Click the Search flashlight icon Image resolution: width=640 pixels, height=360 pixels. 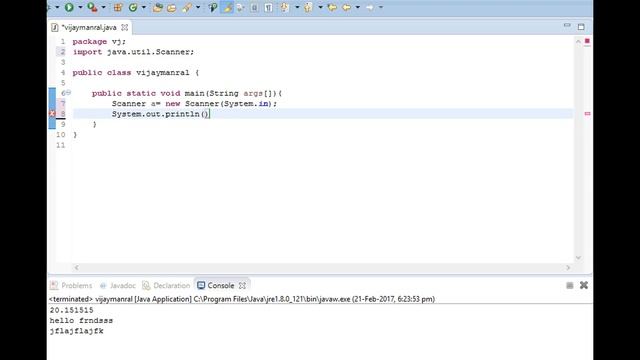pos(187,7)
